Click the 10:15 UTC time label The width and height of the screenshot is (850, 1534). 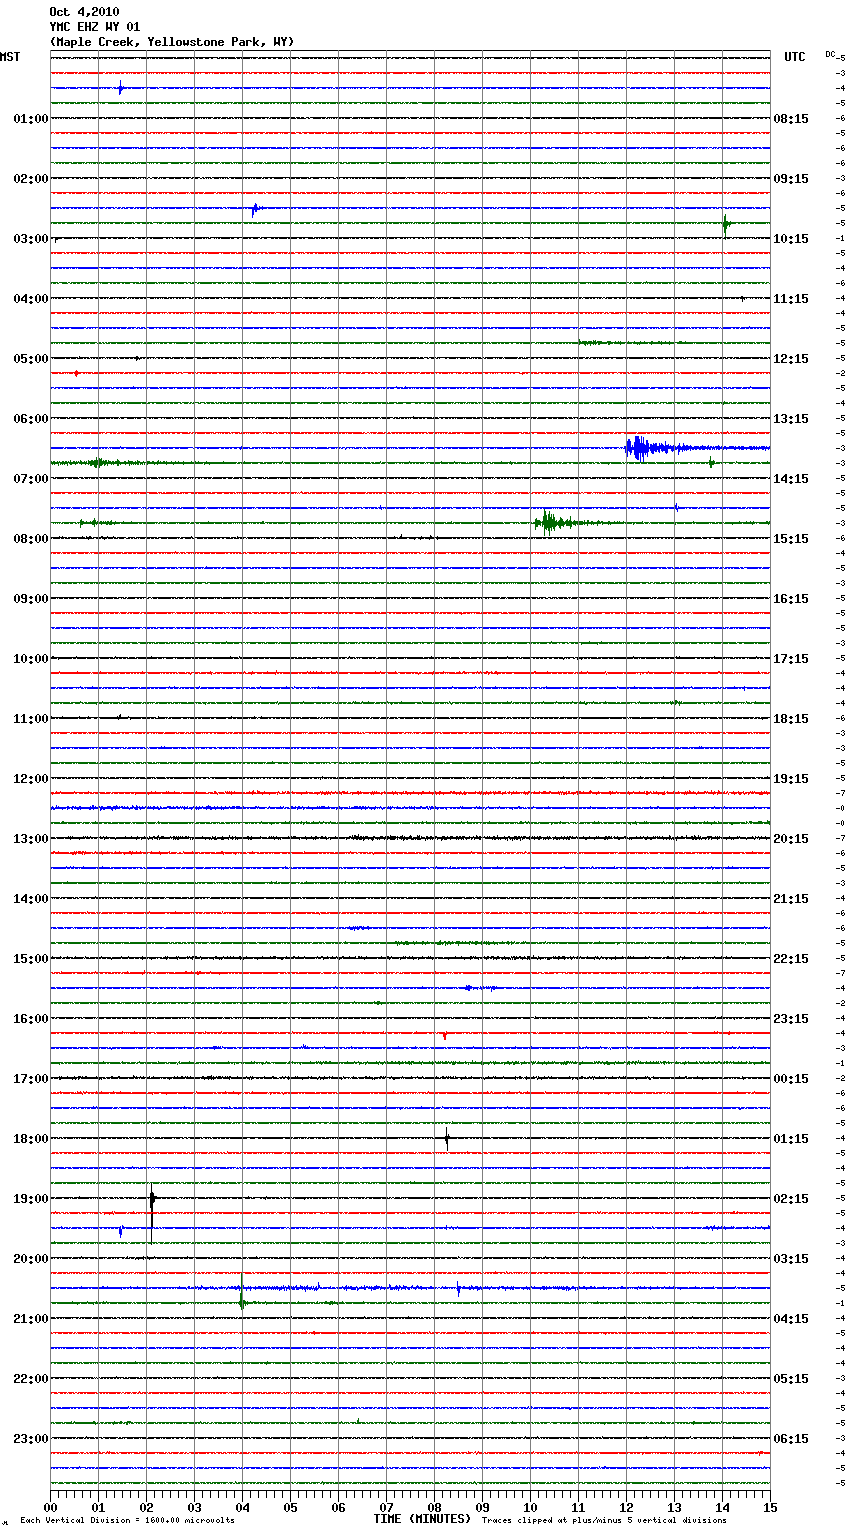tap(791, 239)
